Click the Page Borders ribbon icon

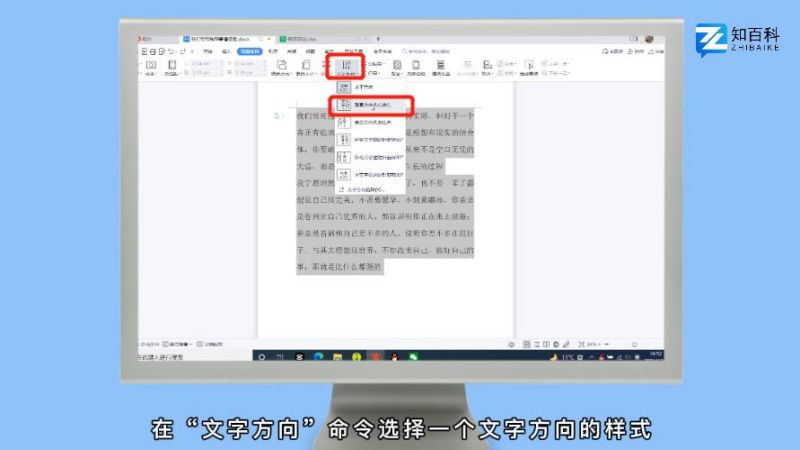419,67
